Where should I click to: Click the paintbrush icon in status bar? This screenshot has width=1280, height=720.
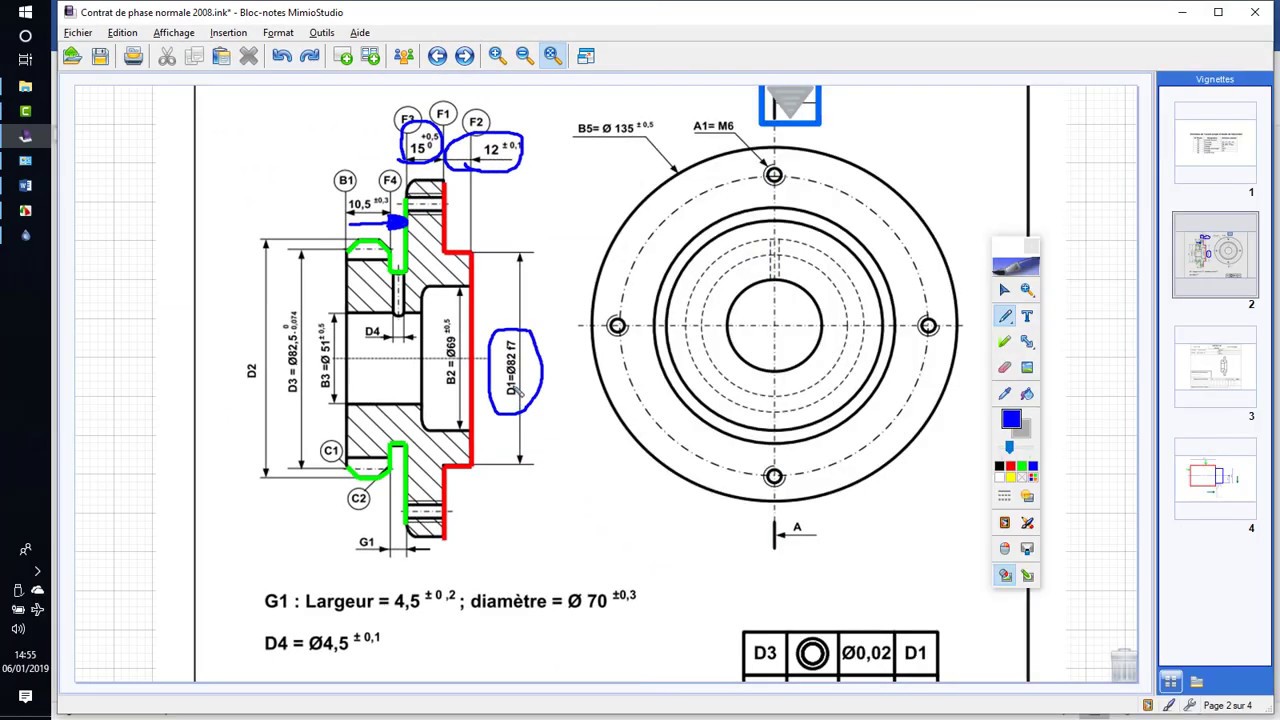(x=1169, y=706)
